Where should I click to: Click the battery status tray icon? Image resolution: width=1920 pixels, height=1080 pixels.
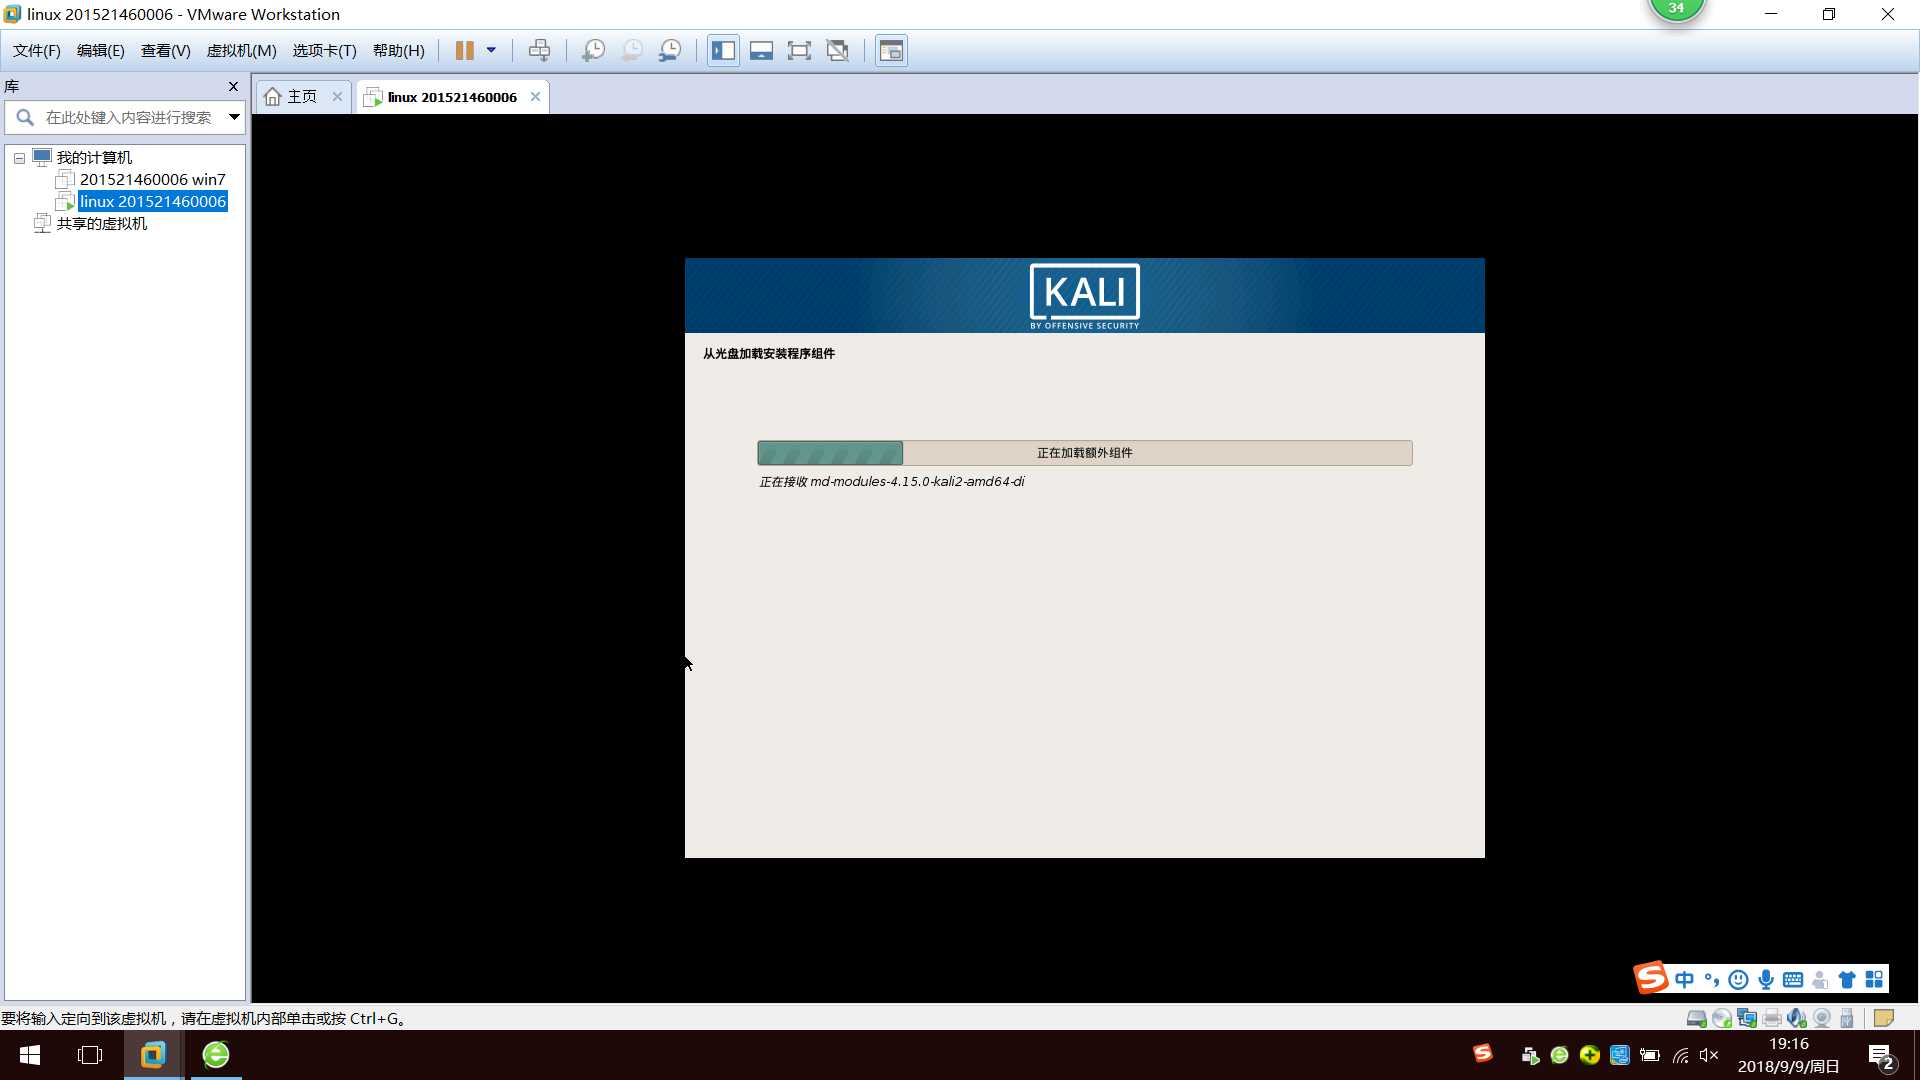pos(1650,1055)
